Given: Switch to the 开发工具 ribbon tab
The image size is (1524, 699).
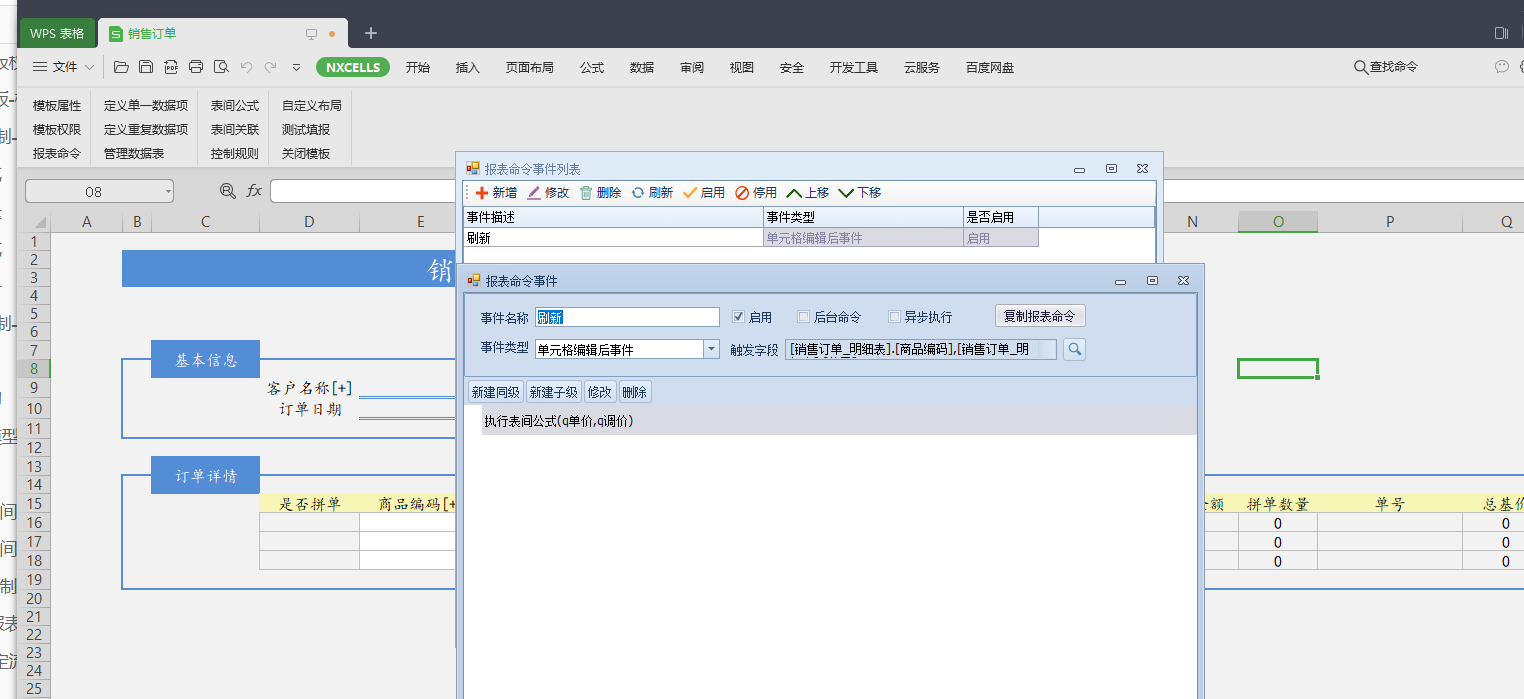Looking at the screenshot, I should (853, 67).
